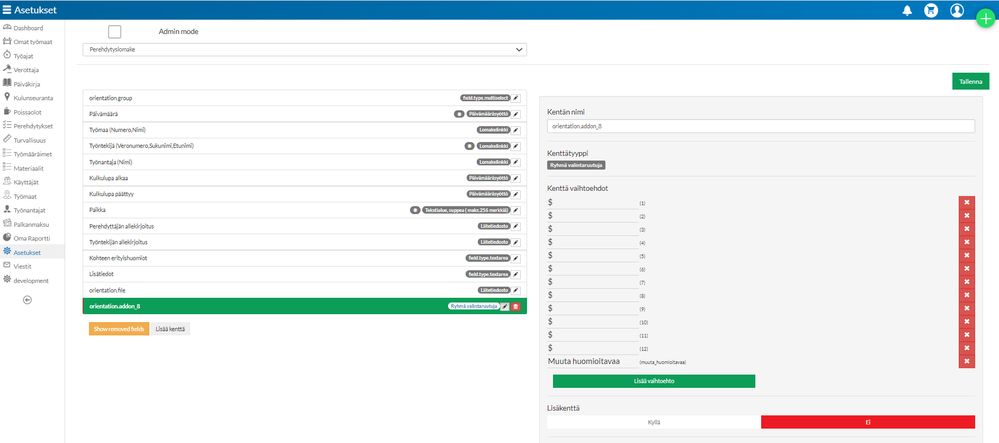This screenshot has height=443, width=999.
Task: Open Kulunseuranta in the sidebar
Action: pos(33,98)
